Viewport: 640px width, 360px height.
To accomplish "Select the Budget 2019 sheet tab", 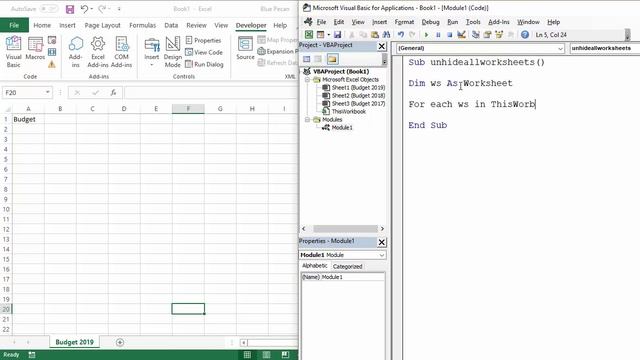I will [74, 342].
